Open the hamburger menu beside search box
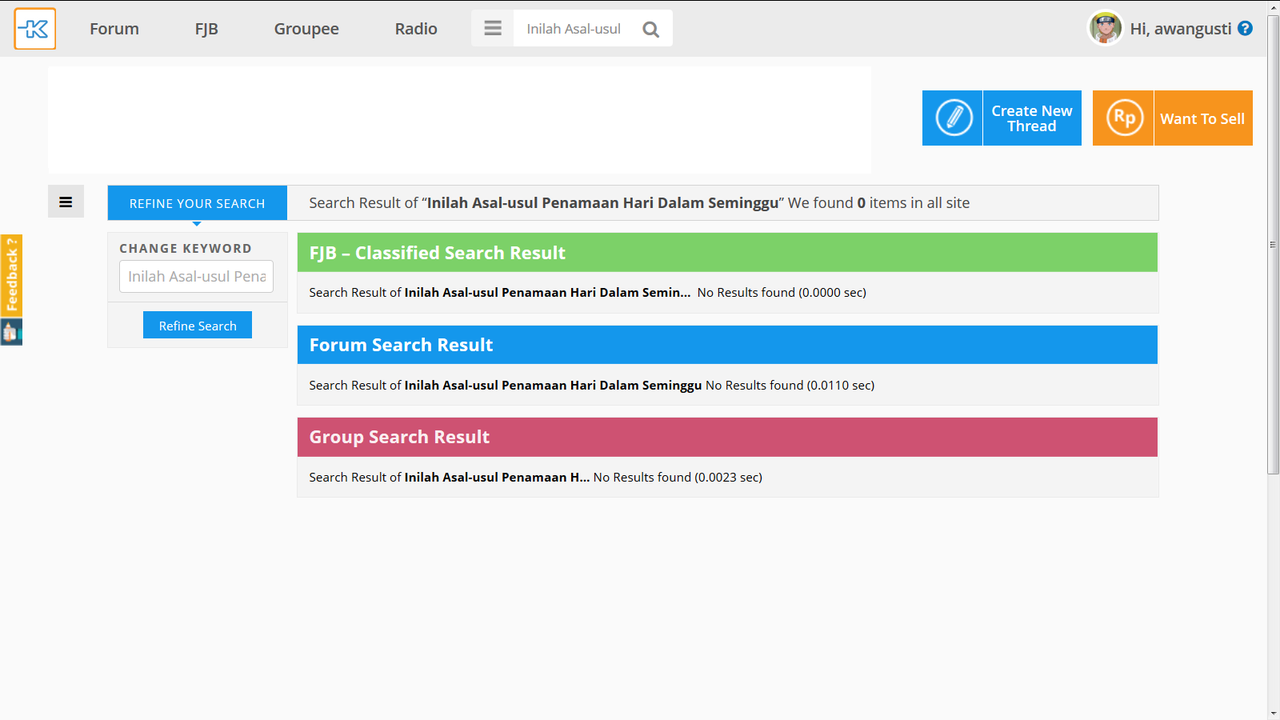Image resolution: width=1280 pixels, height=720 pixels. [x=493, y=29]
